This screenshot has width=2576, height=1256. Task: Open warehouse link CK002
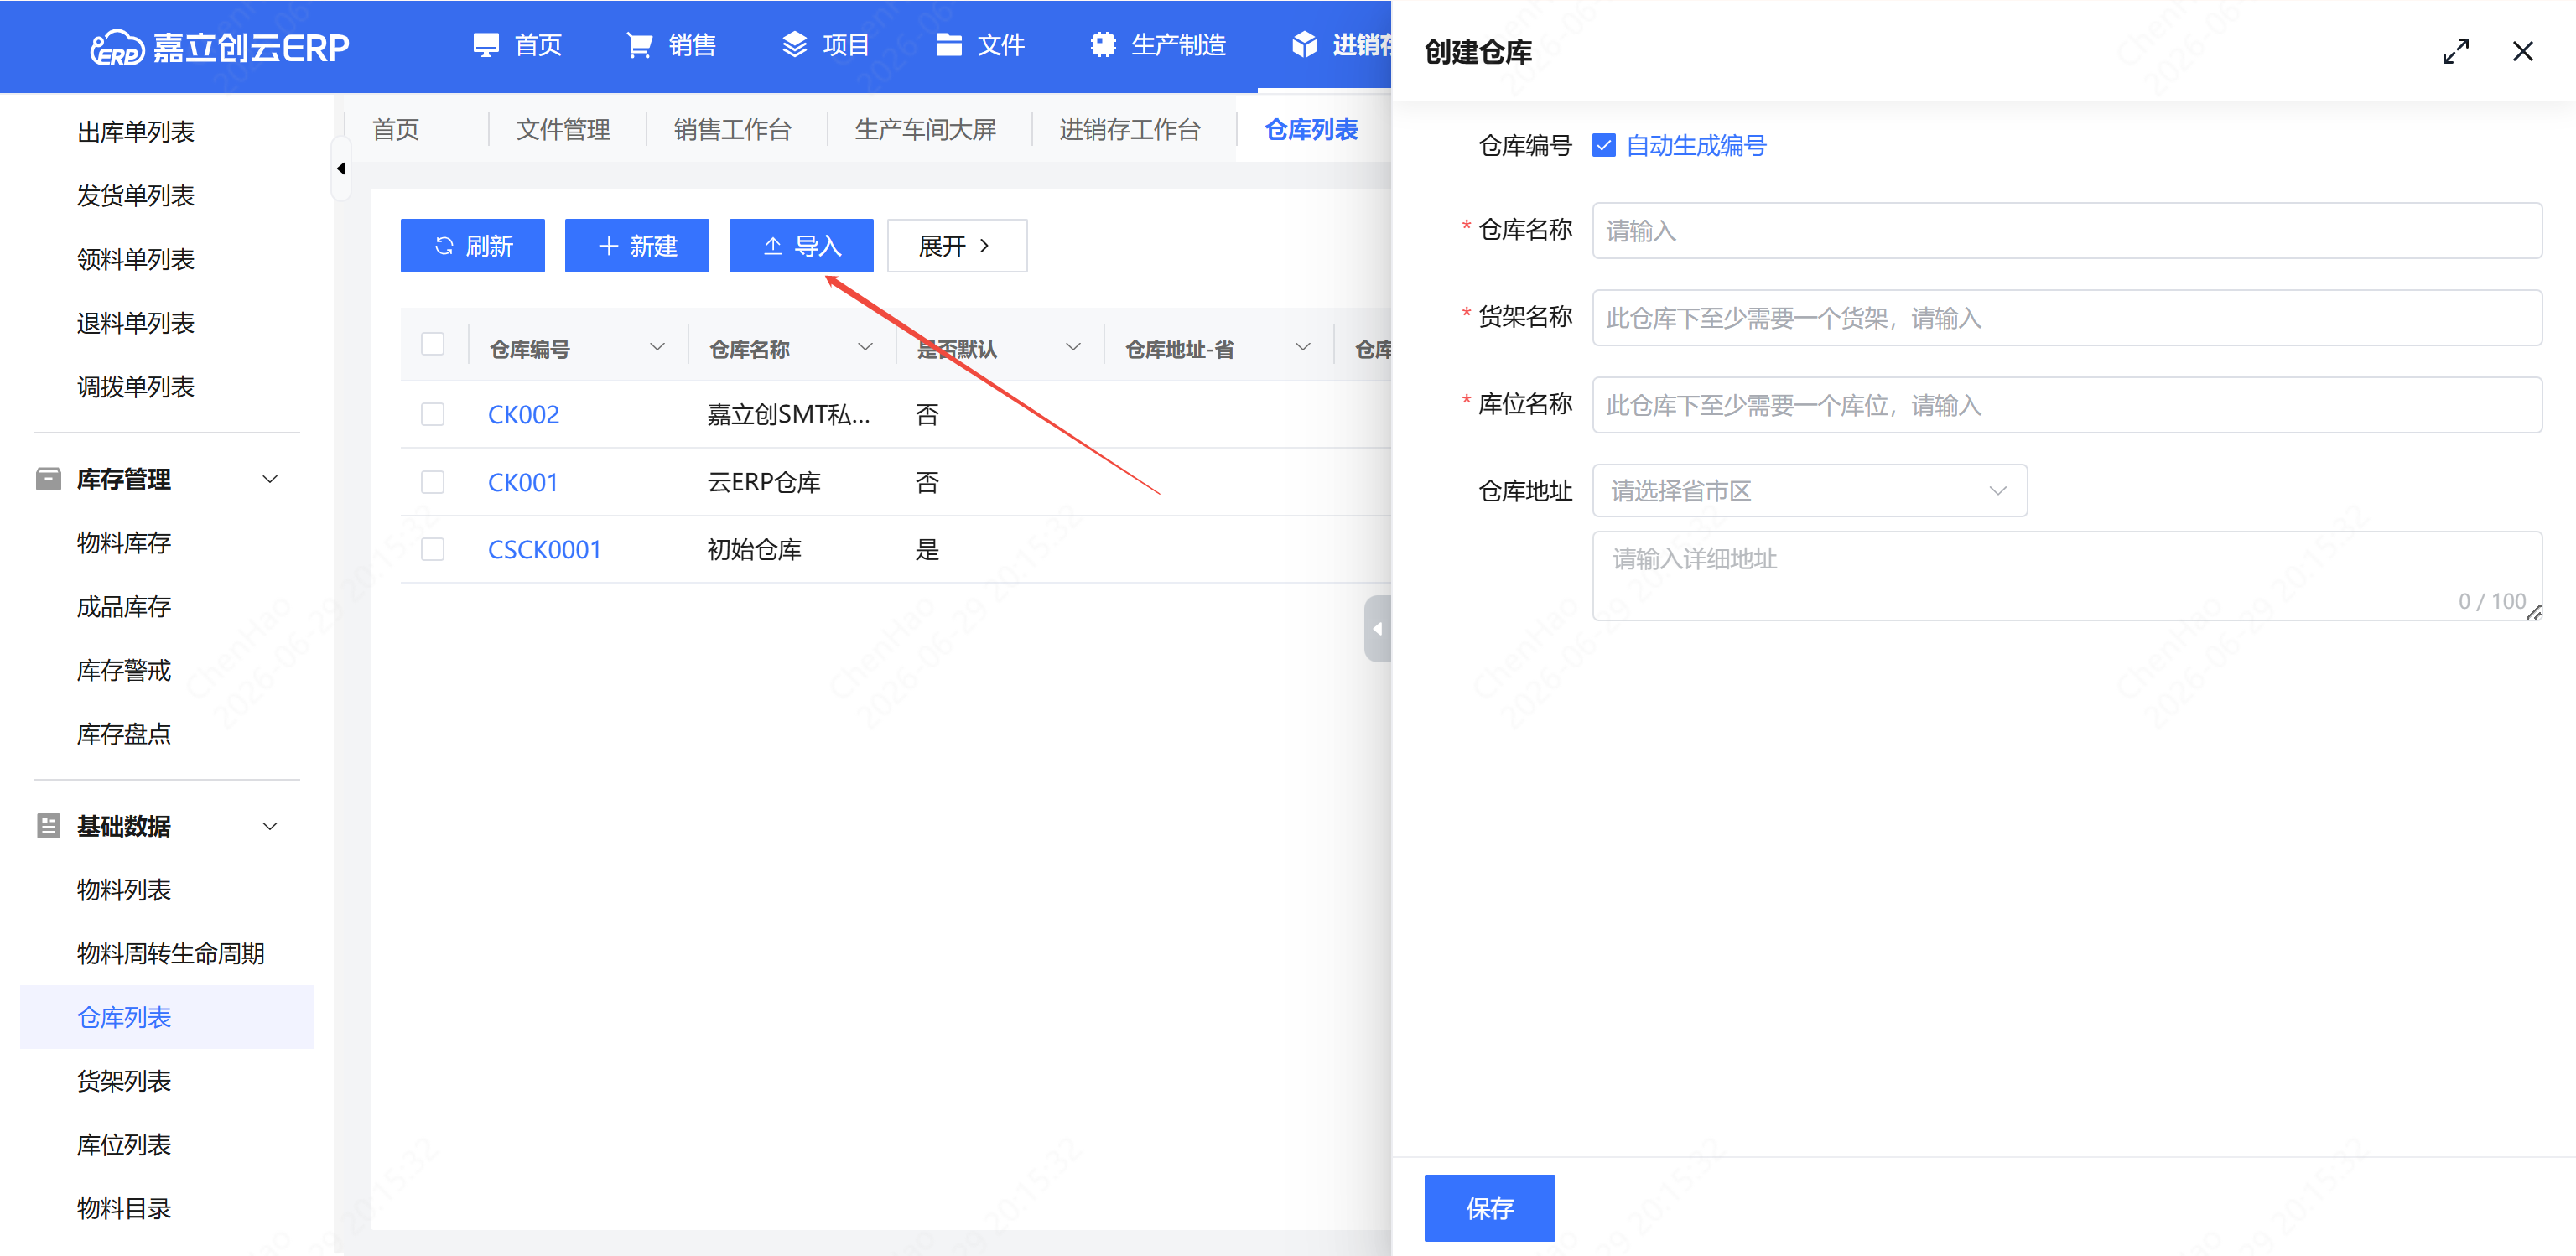(x=523, y=414)
